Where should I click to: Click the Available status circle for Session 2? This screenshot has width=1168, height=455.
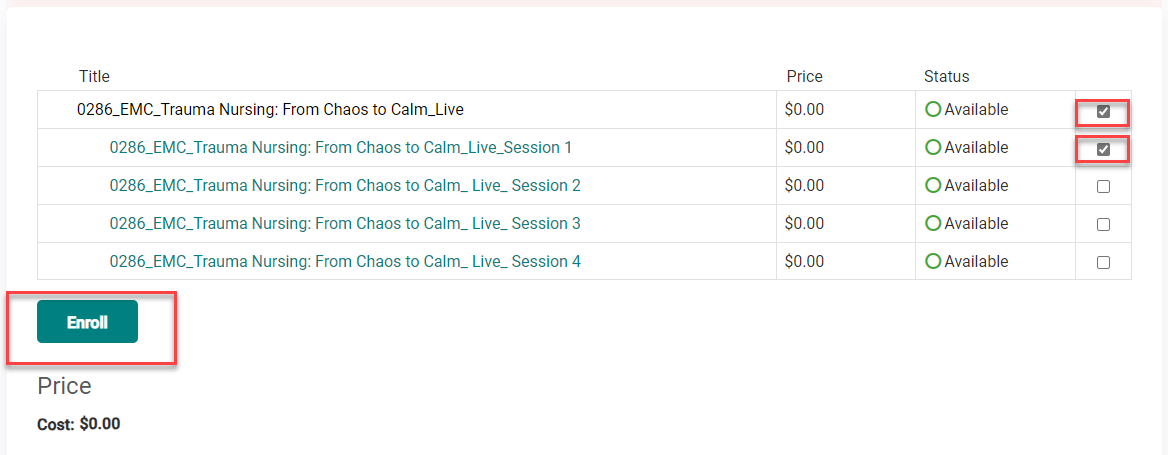933,186
